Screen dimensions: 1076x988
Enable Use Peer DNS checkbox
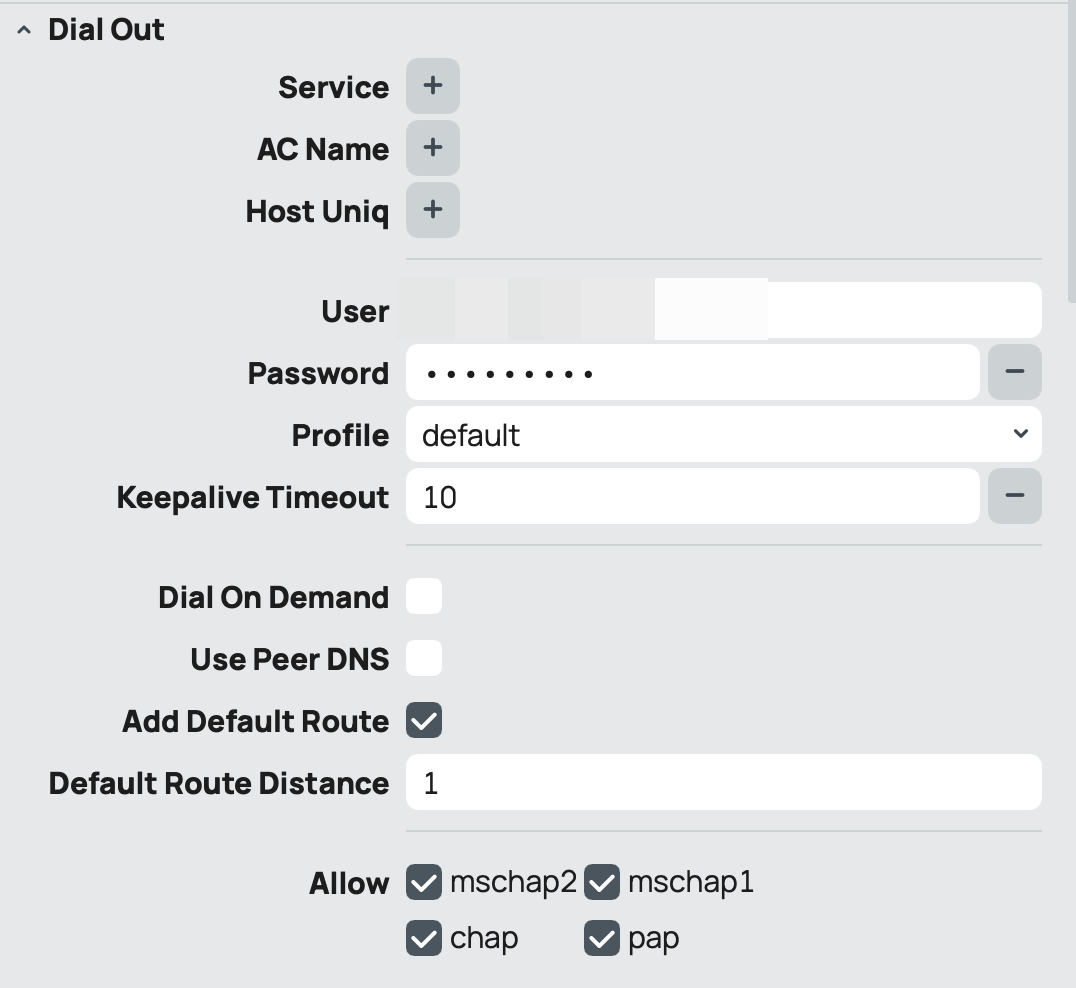point(424,659)
